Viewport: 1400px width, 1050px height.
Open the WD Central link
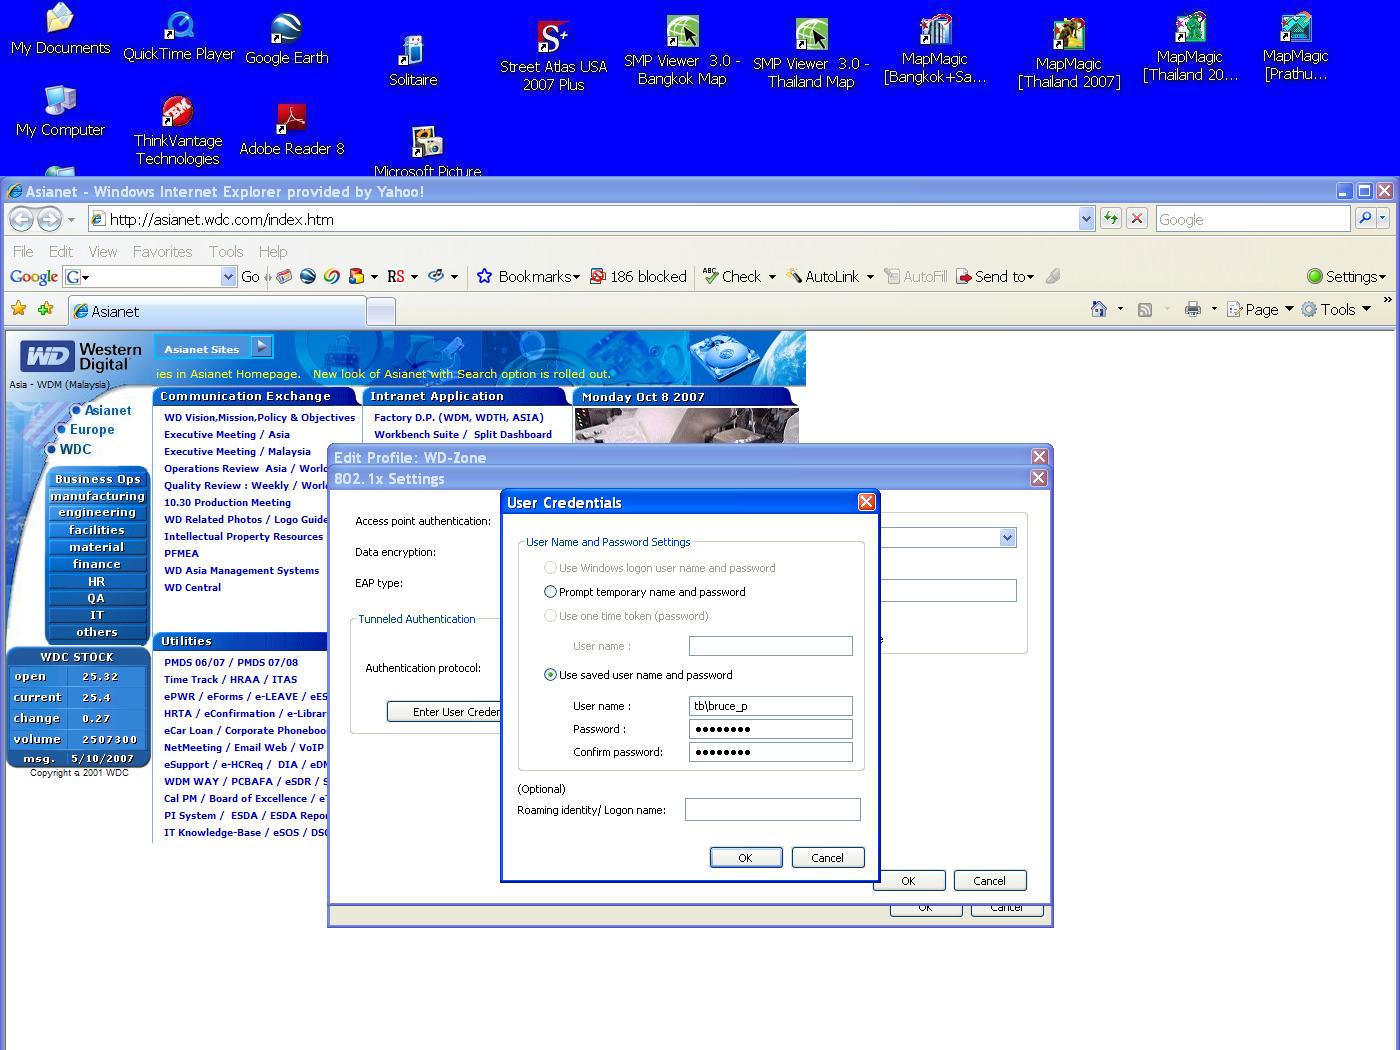[193, 588]
